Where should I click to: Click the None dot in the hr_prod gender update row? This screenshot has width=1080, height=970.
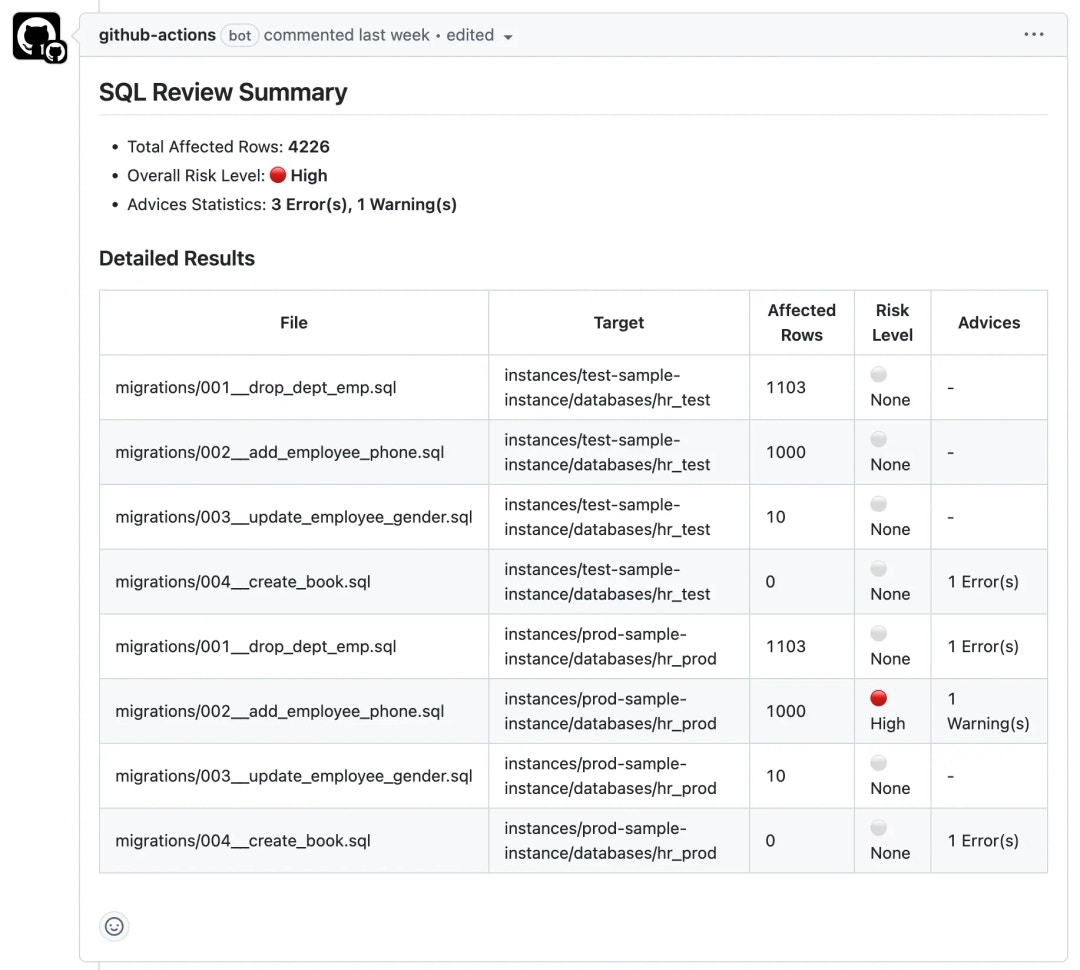pyautogui.click(x=878, y=762)
